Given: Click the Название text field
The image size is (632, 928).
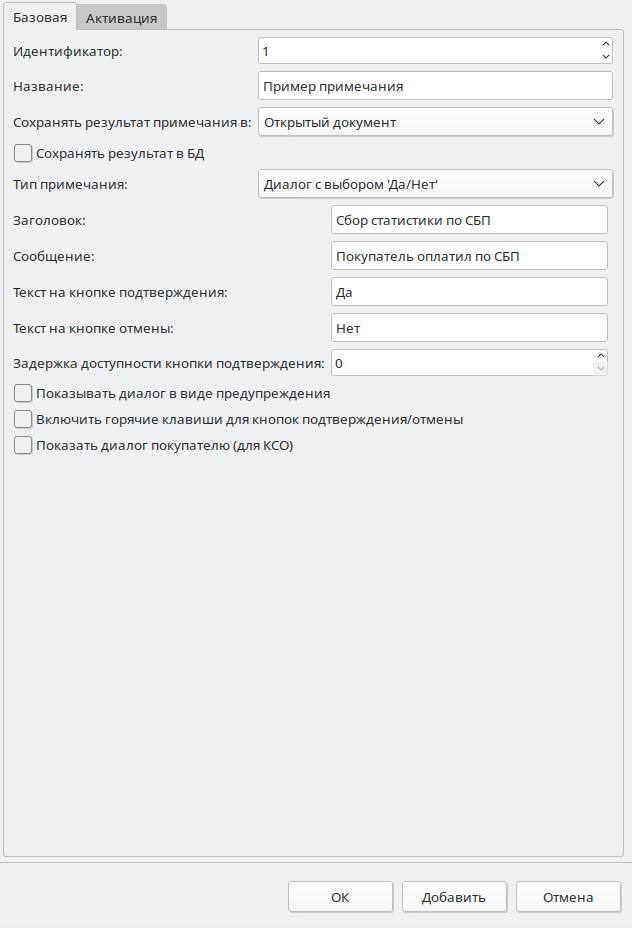Looking at the screenshot, I should pos(434,86).
